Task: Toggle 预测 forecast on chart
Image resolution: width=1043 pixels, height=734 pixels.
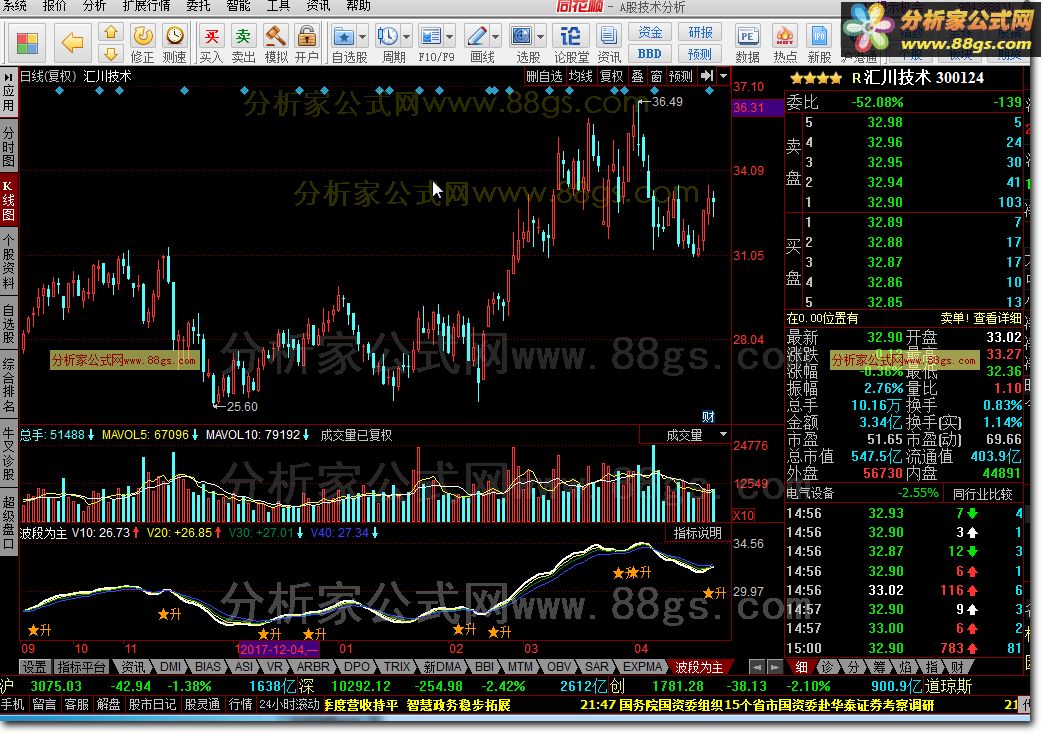Action: point(680,76)
